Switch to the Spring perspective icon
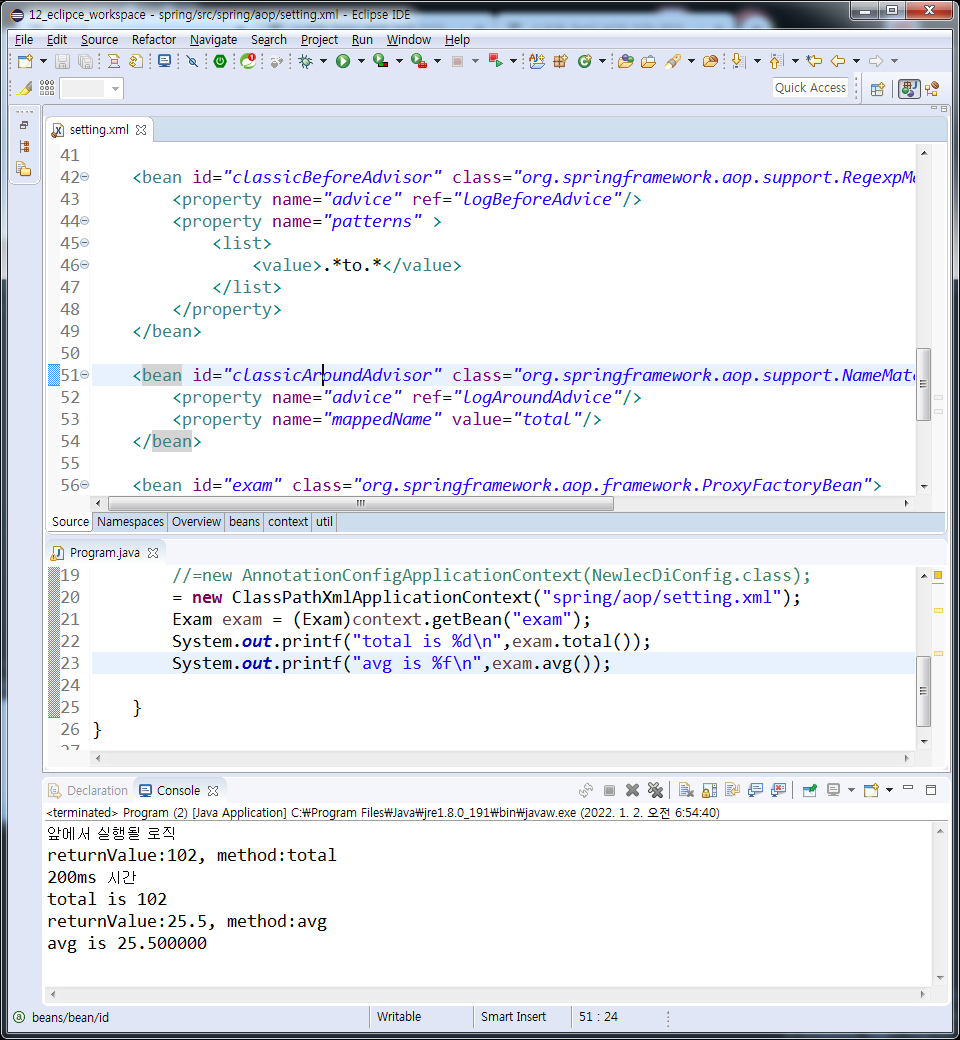 tap(932, 89)
